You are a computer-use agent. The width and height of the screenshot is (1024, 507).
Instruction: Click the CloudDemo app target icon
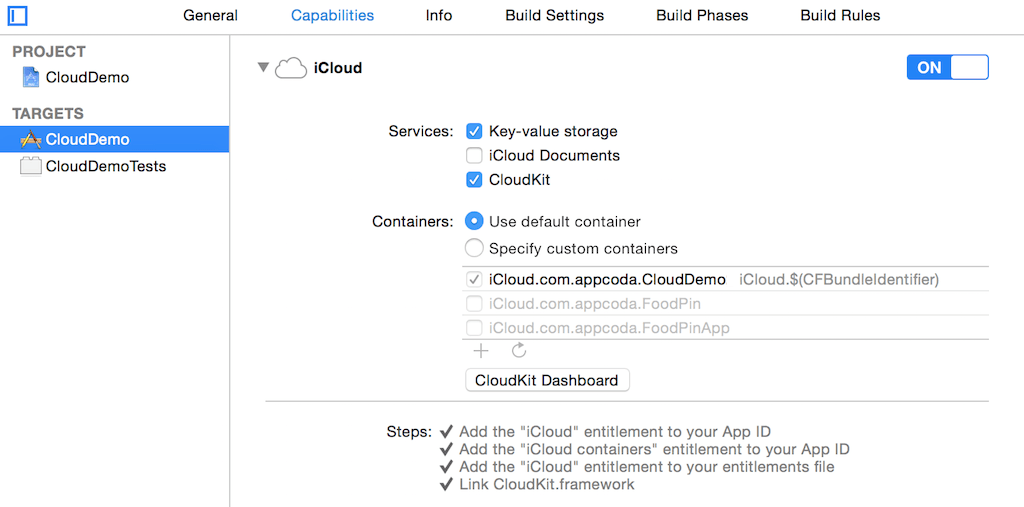pos(31,140)
